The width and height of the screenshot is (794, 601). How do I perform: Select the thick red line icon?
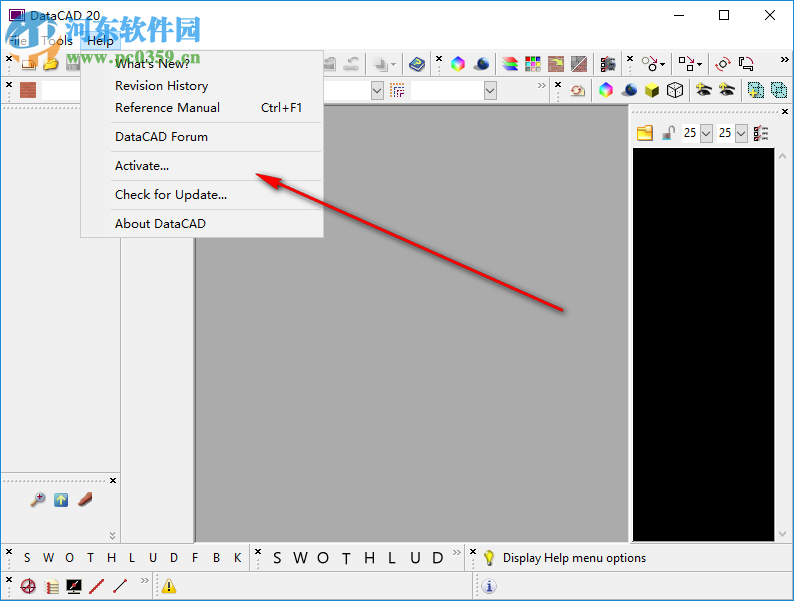[x=96, y=586]
